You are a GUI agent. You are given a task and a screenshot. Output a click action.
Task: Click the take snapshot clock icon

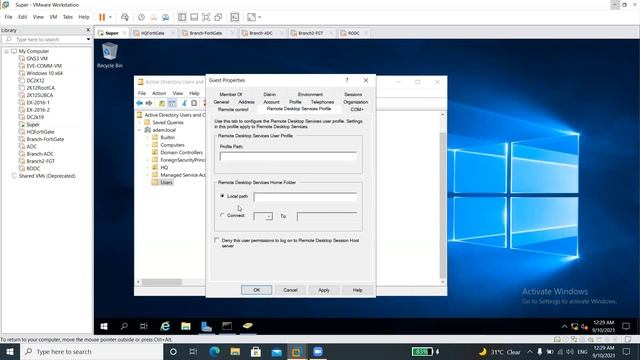[141, 17]
